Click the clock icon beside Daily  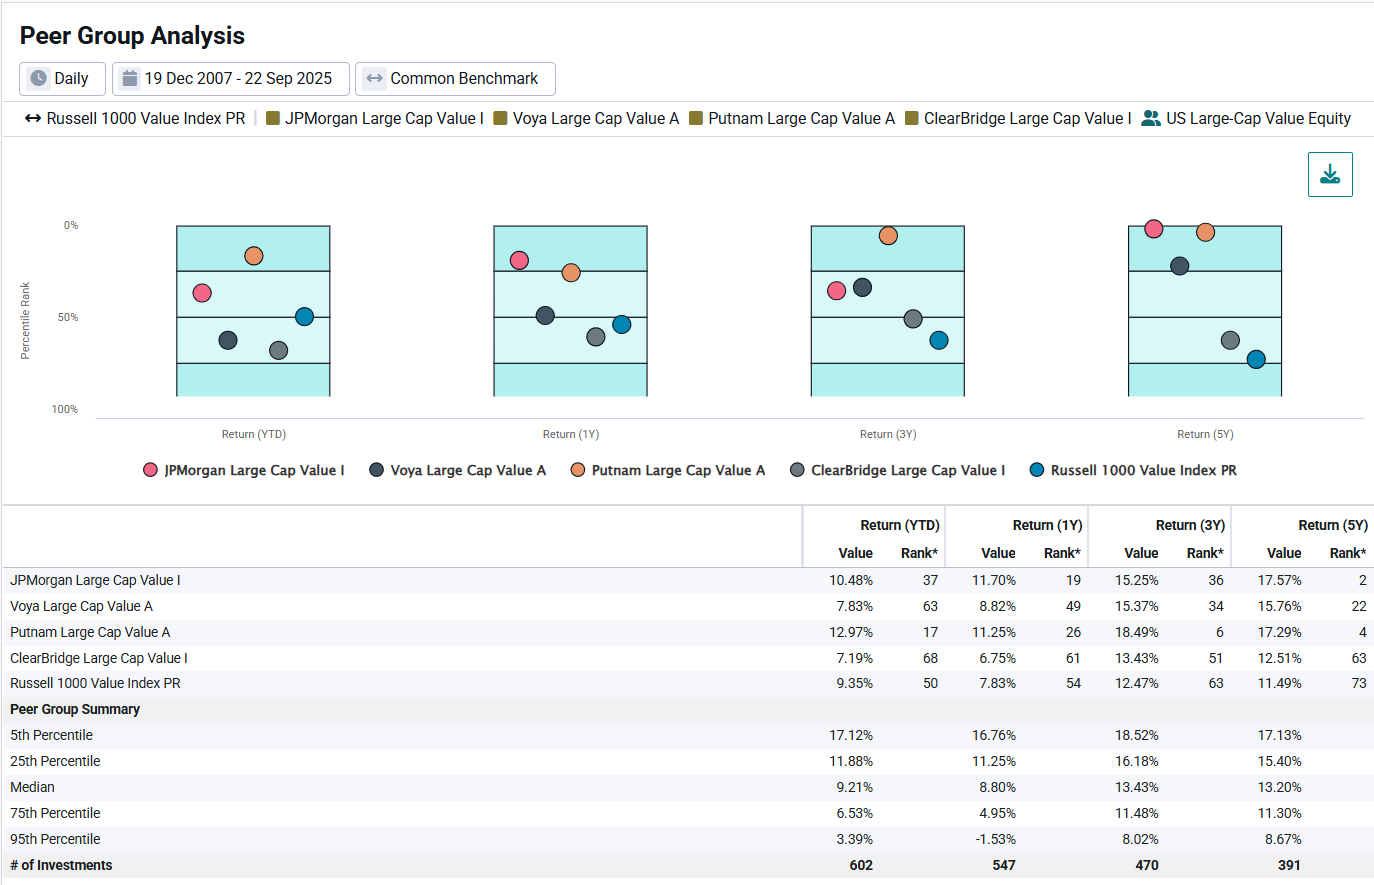click(x=39, y=78)
